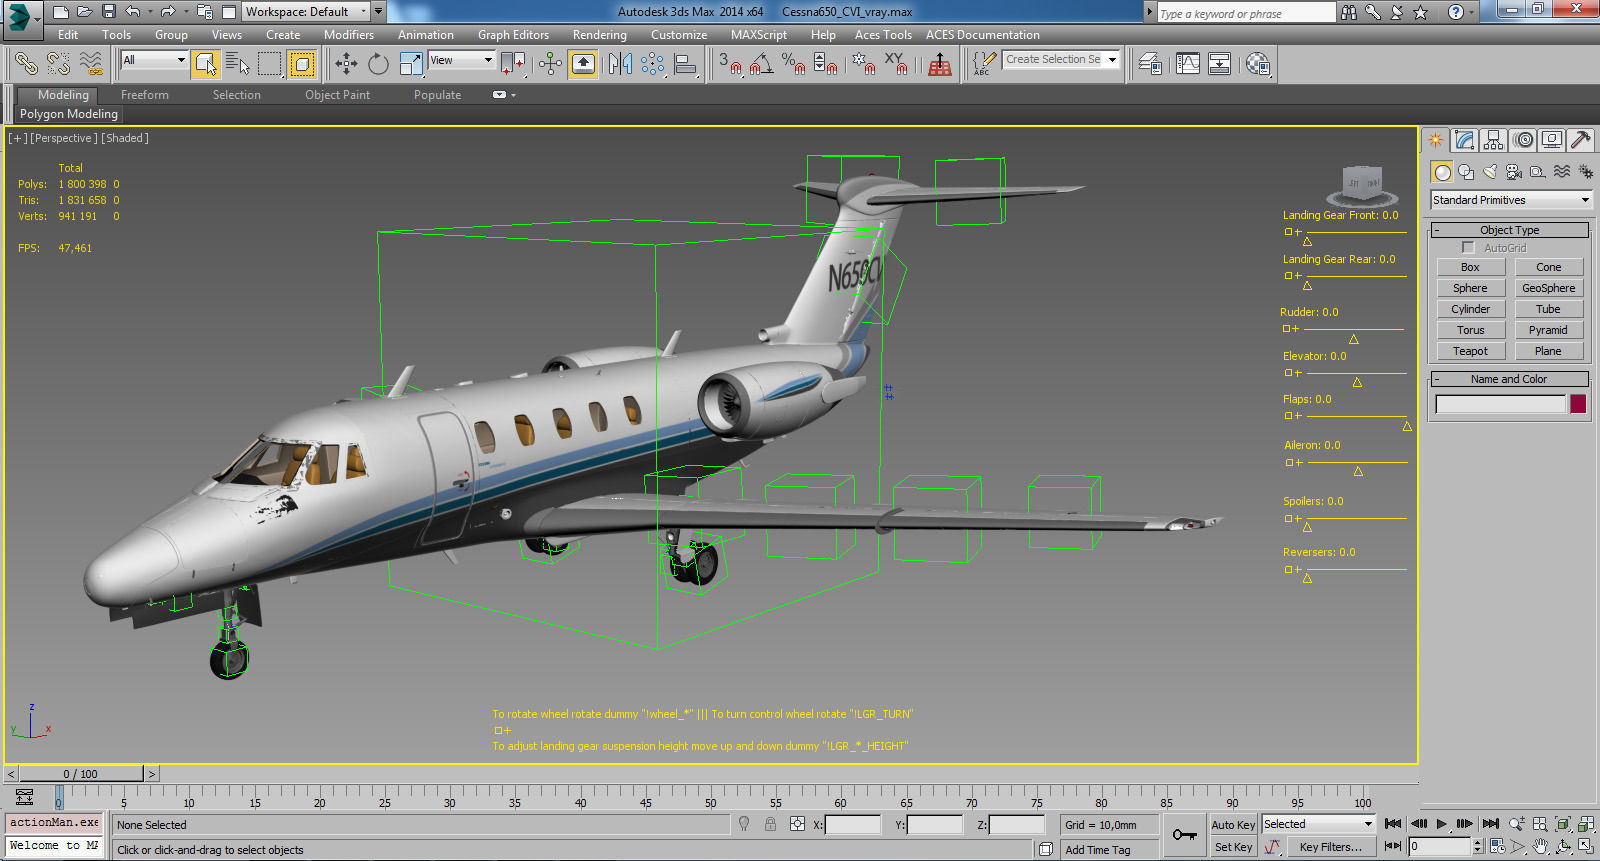Open the Material Editor
Screen dimensions: 1600x861
(x=1258, y=64)
